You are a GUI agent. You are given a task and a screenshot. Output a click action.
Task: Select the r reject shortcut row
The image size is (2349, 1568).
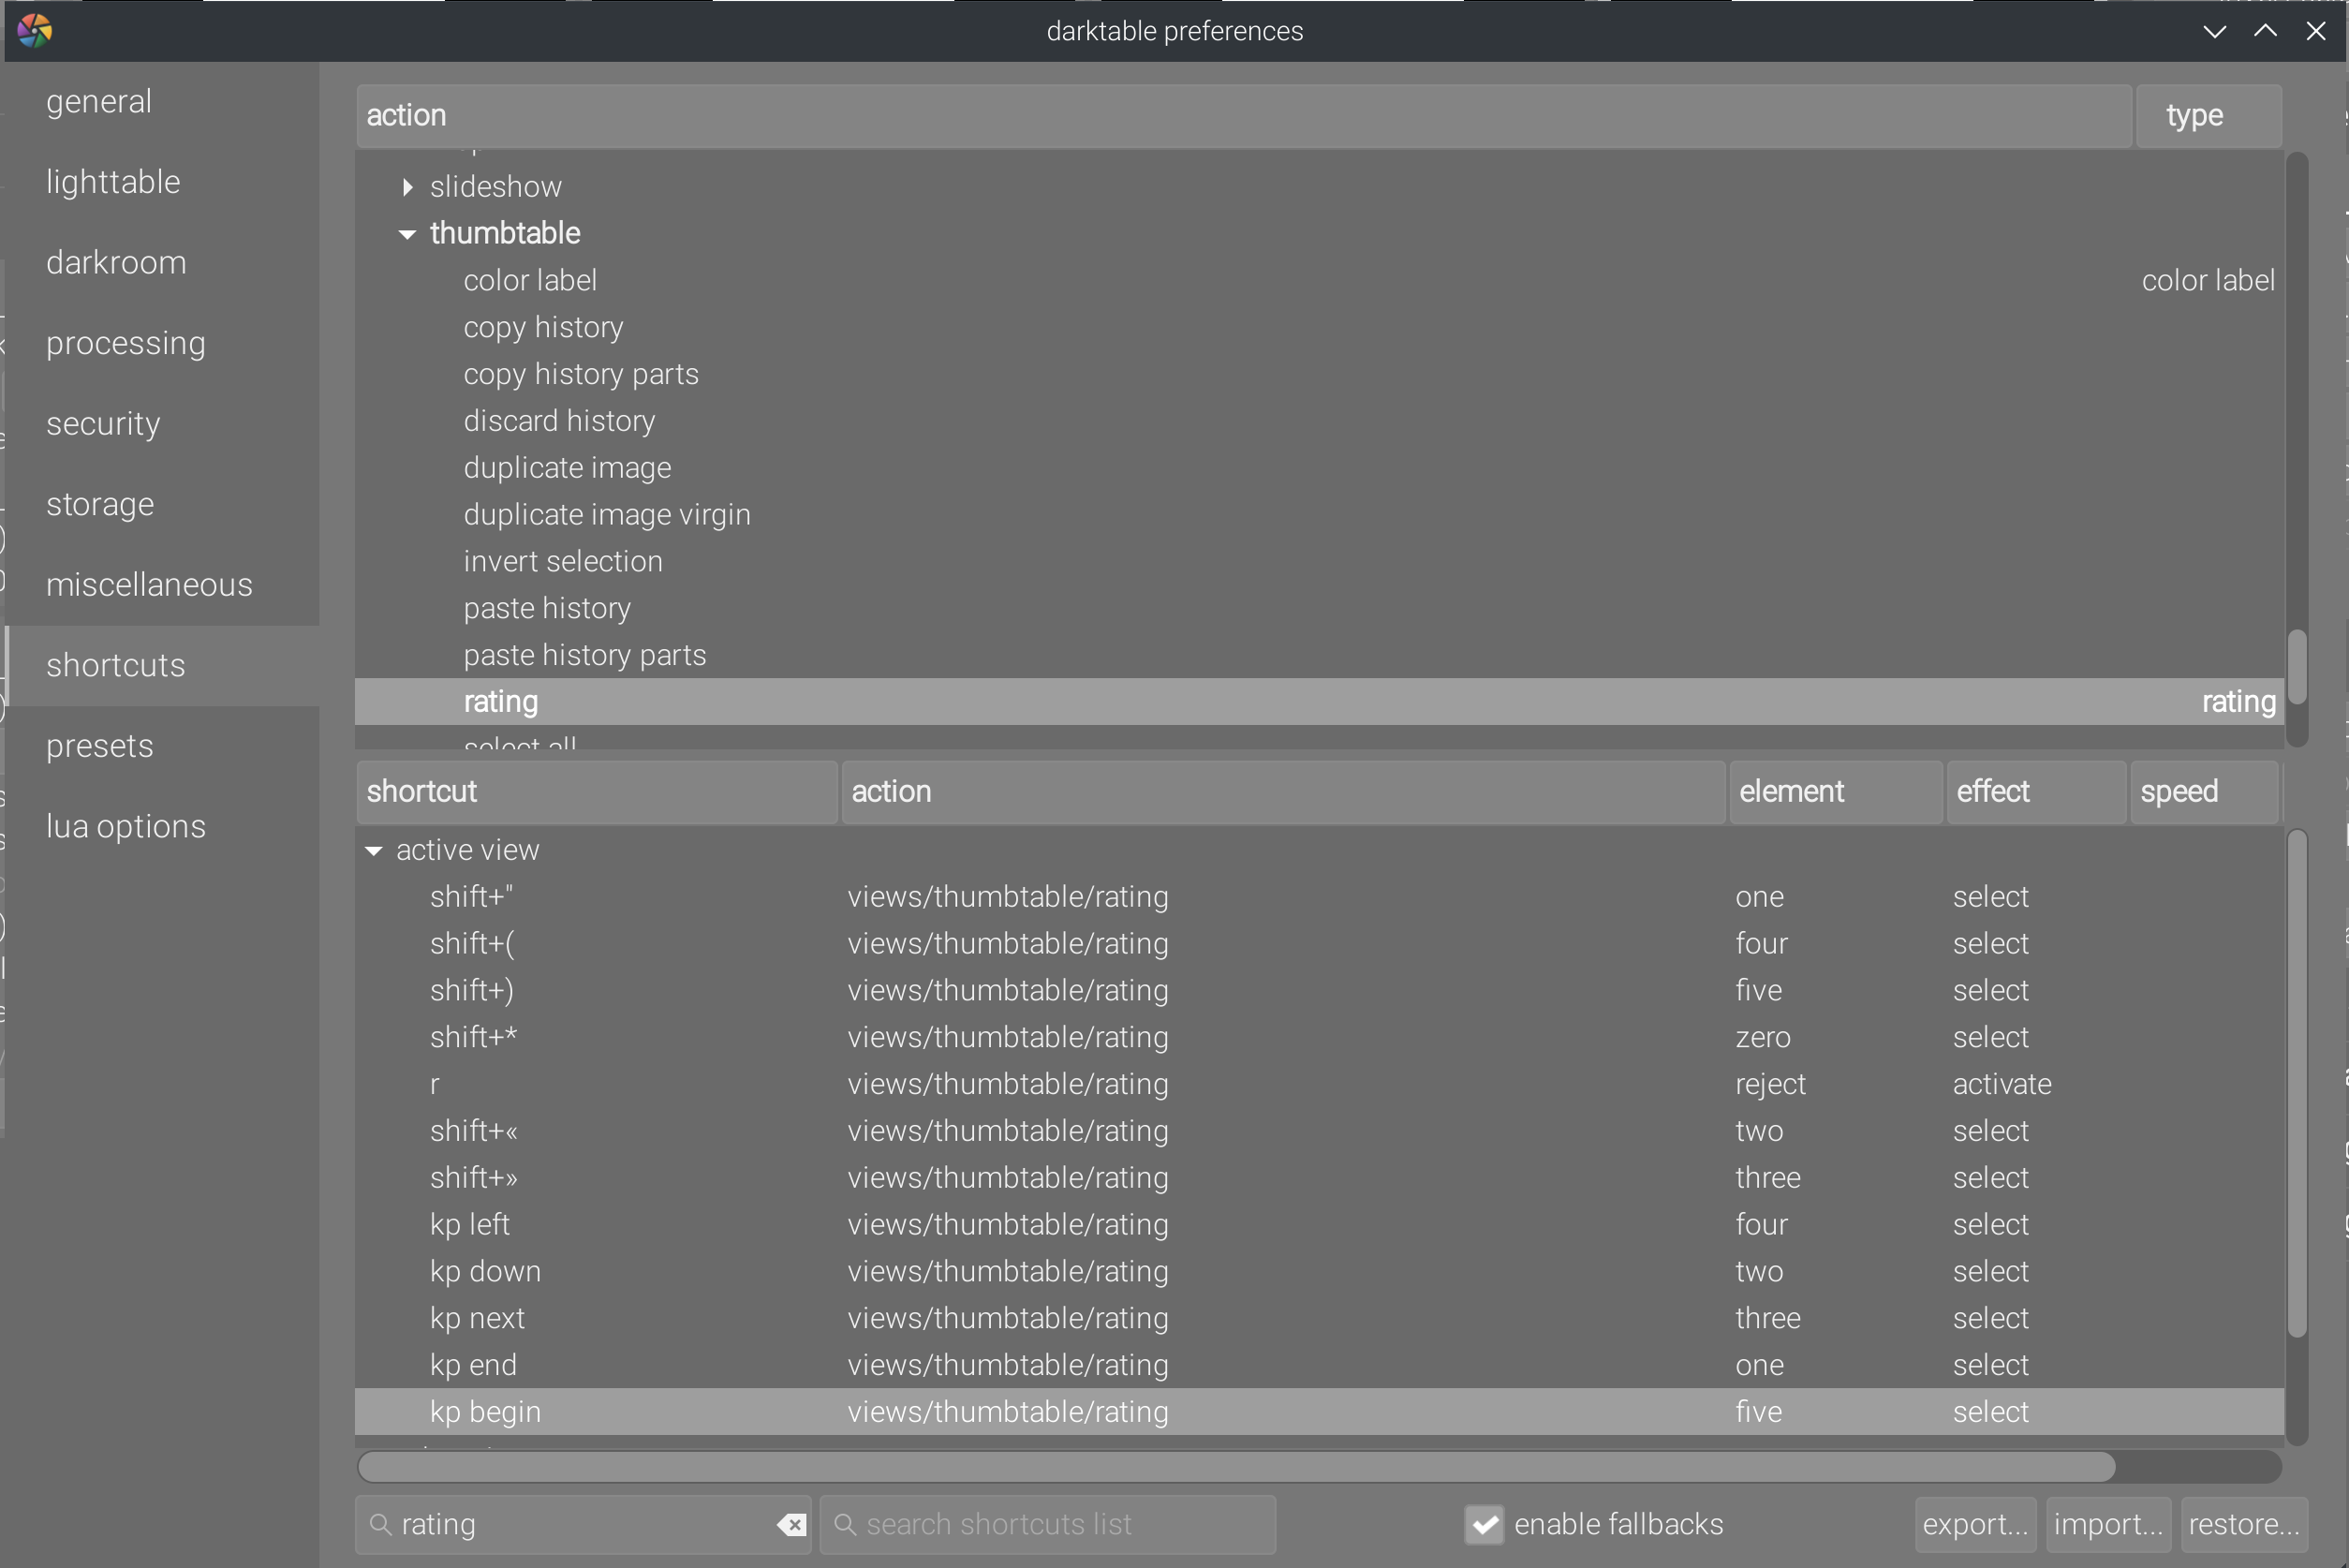pos(1319,1085)
